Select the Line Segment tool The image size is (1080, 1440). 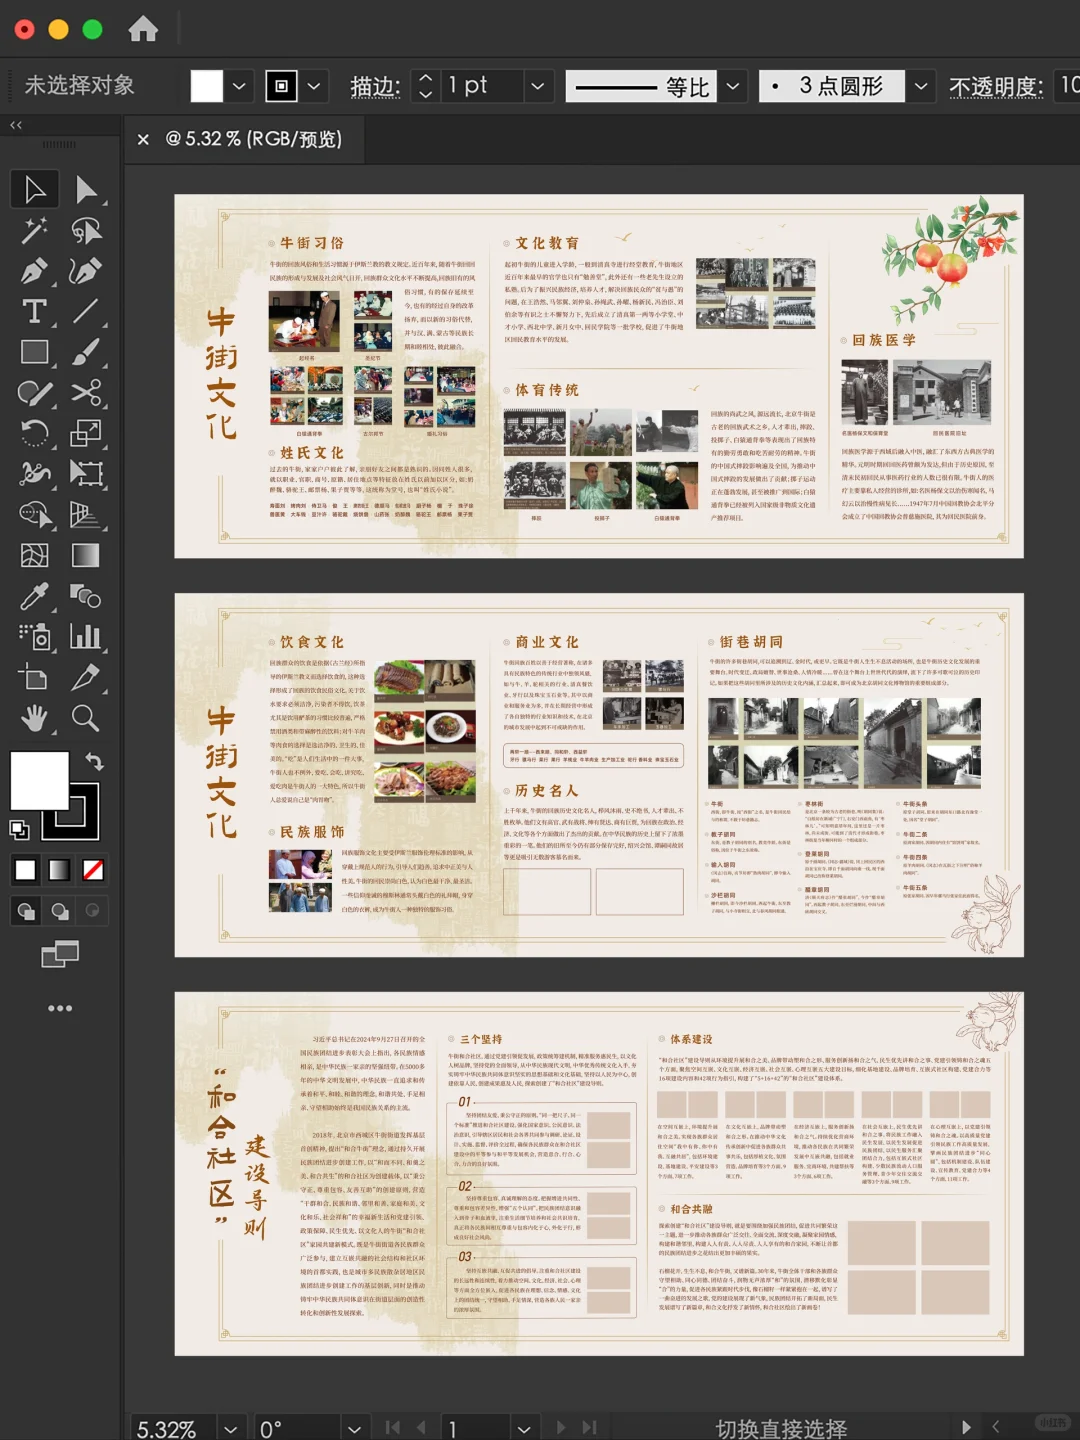[x=86, y=312]
